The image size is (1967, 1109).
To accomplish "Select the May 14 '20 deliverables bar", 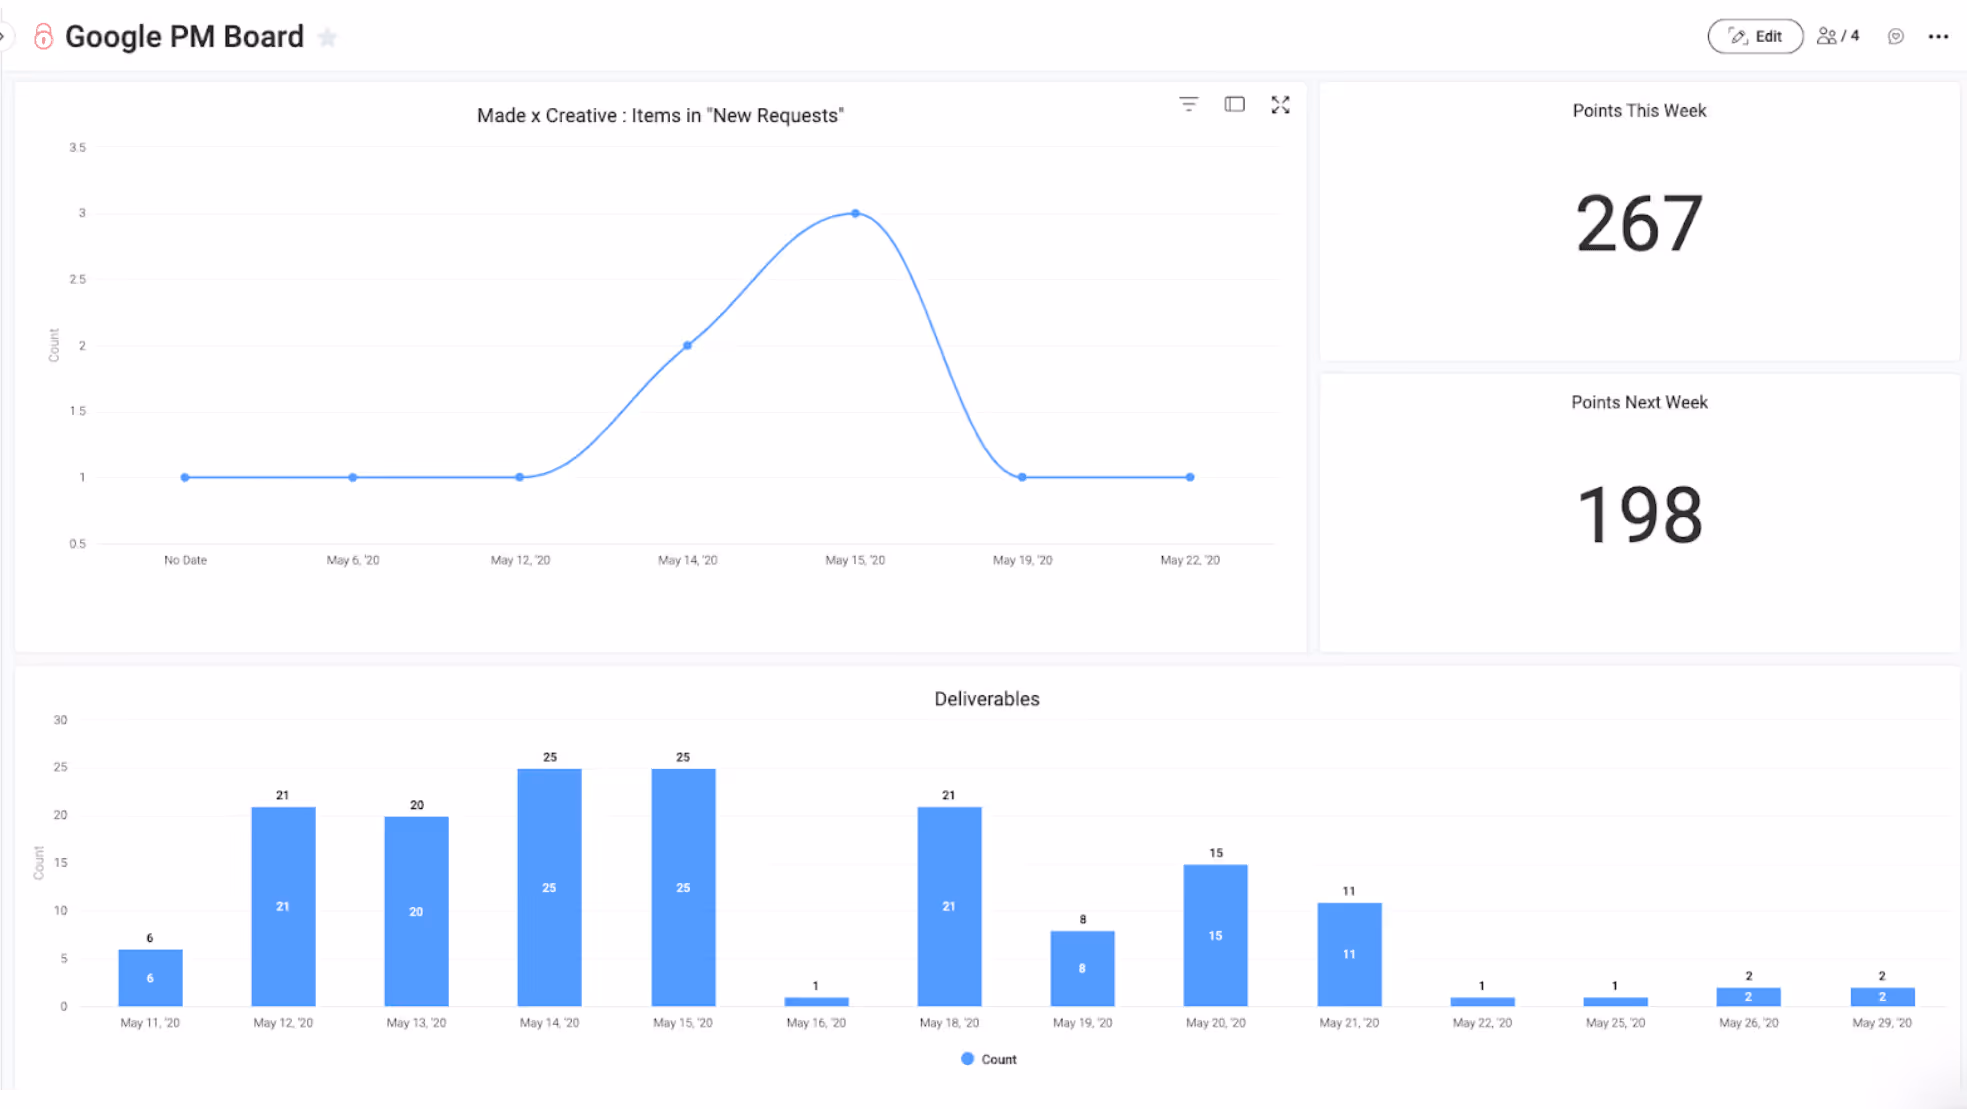I will pos(549,886).
